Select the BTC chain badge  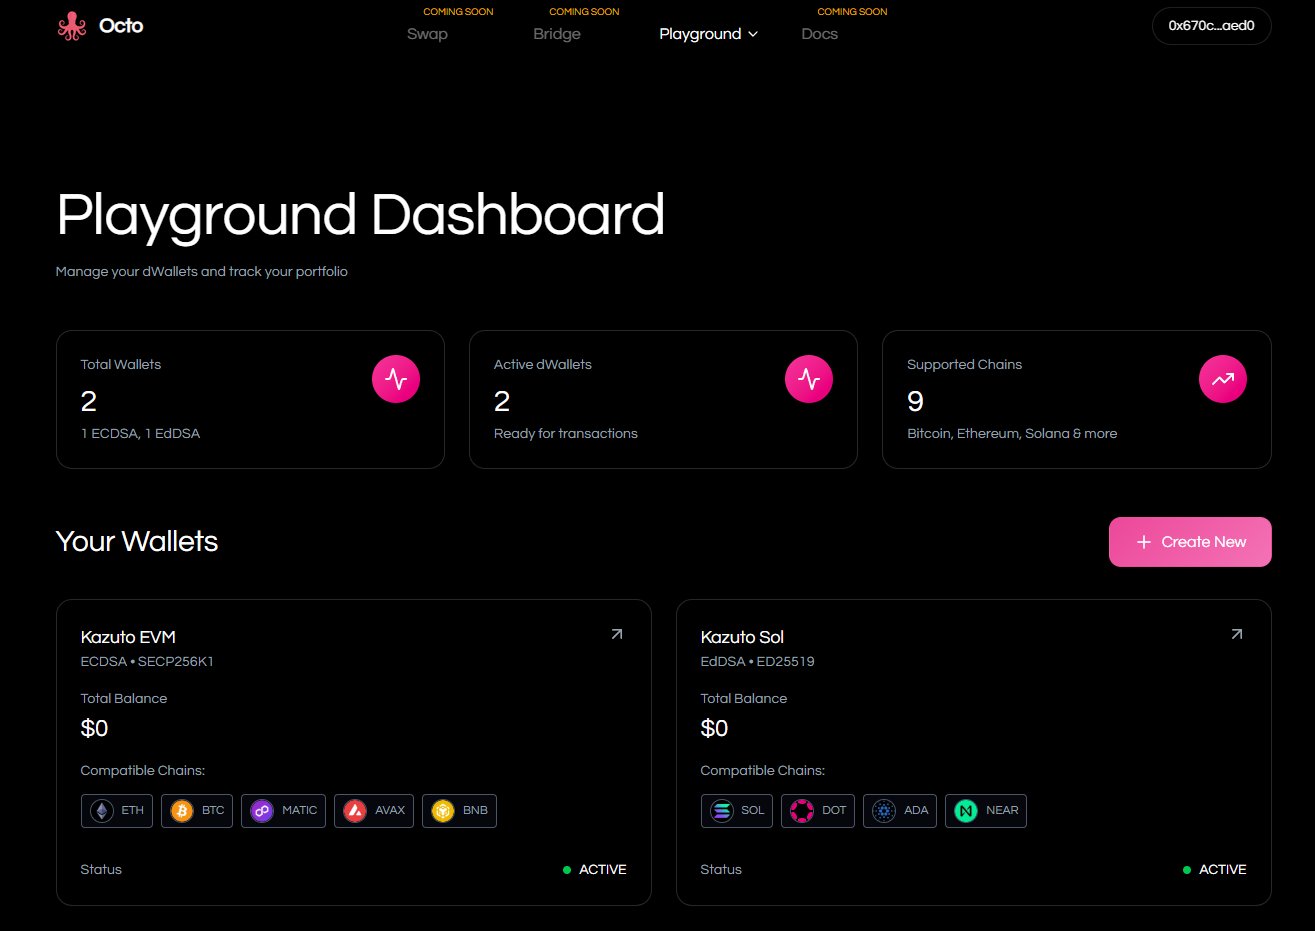pyautogui.click(x=197, y=811)
